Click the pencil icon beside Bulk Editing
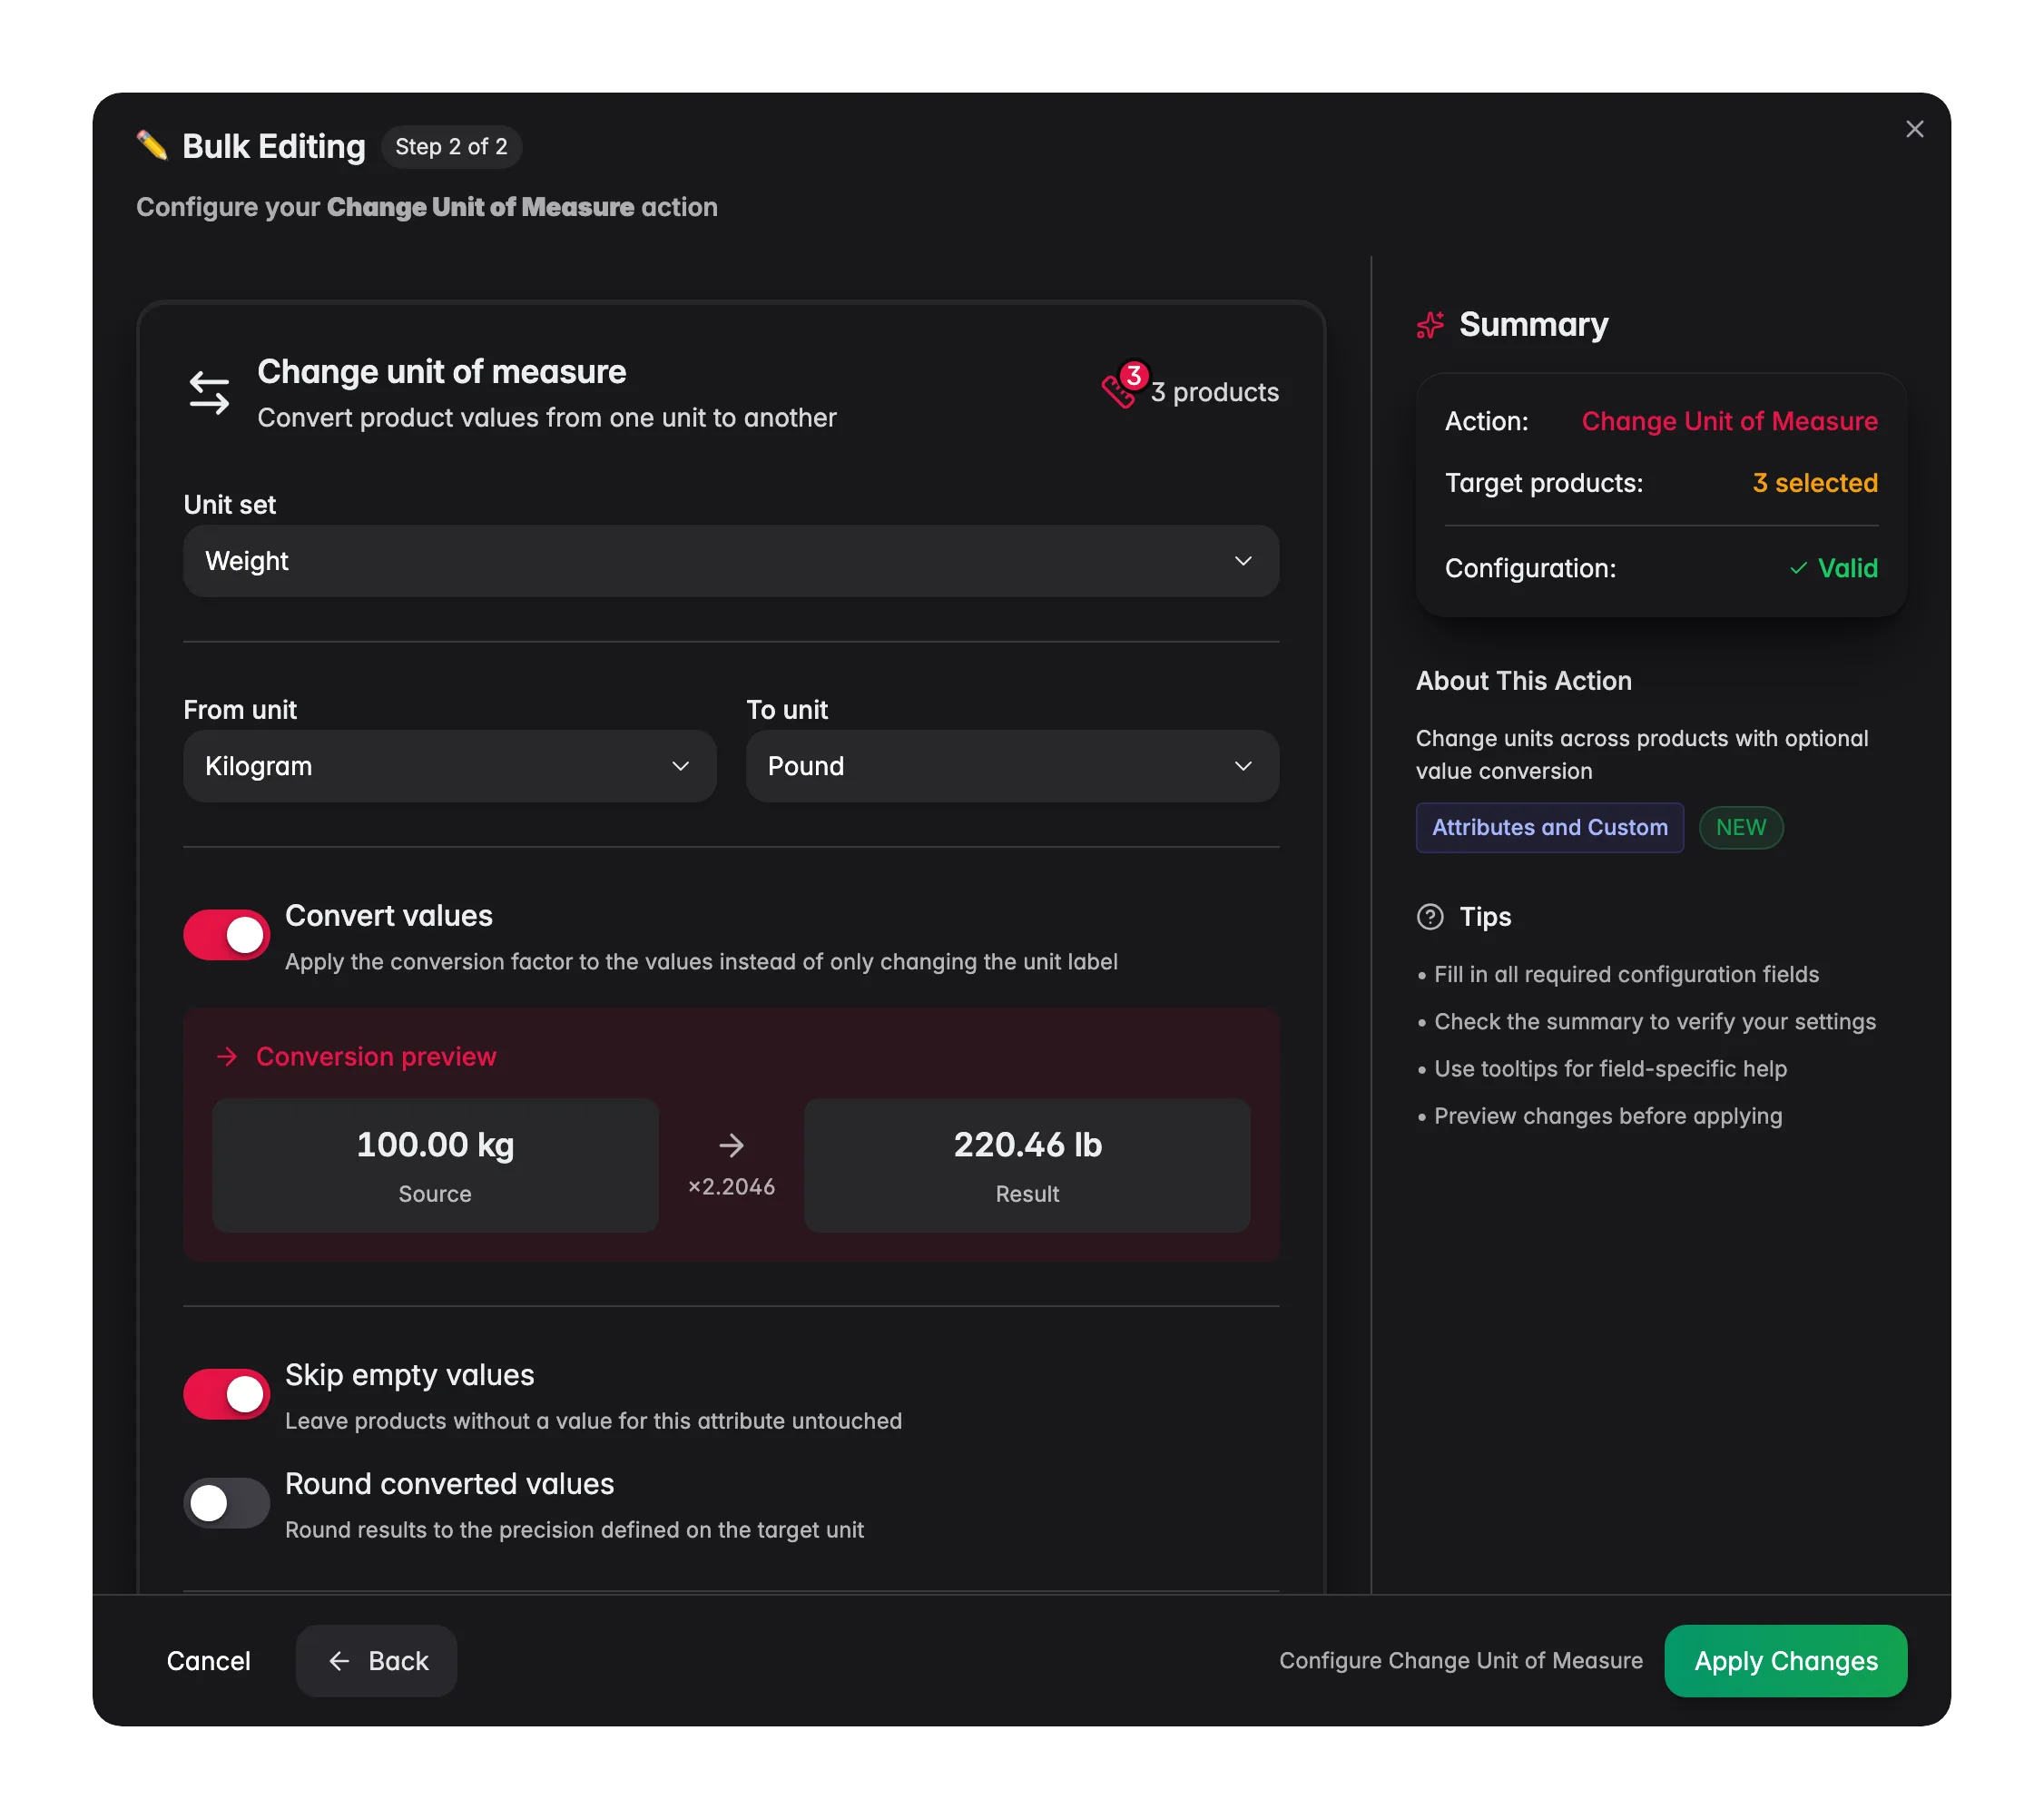 point(152,146)
